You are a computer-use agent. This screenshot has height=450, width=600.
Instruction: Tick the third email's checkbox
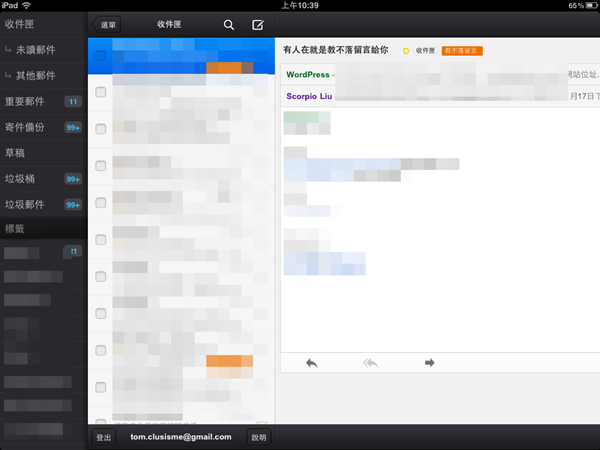(100, 128)
